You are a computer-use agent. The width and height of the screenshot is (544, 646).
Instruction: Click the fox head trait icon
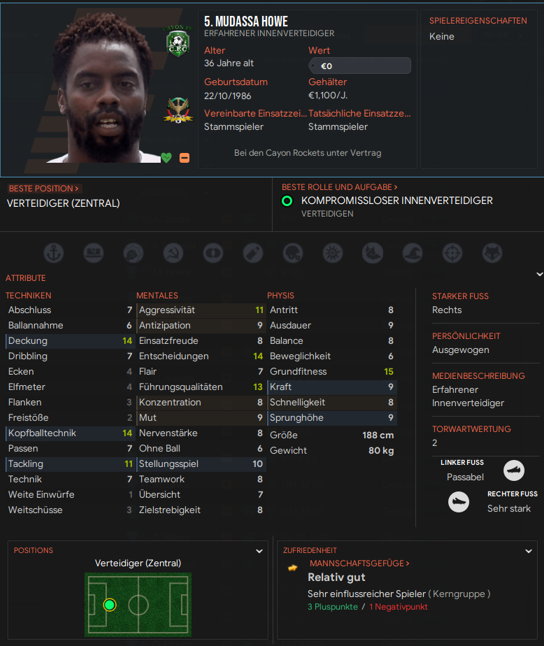point(492,253)
